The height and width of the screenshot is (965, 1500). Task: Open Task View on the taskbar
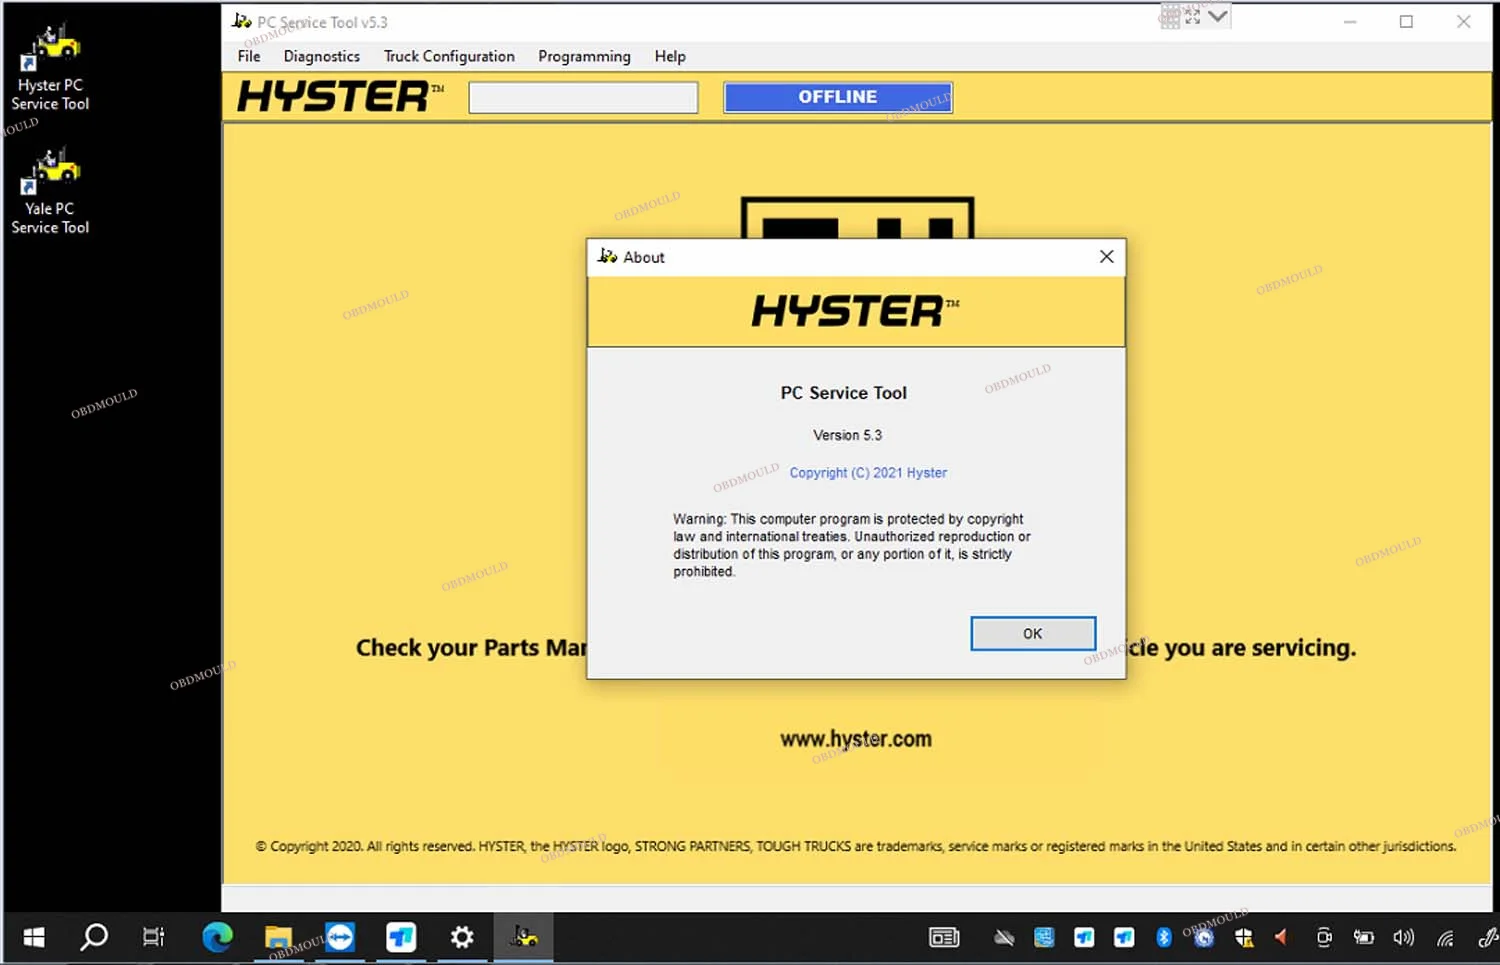click(153, 937)
